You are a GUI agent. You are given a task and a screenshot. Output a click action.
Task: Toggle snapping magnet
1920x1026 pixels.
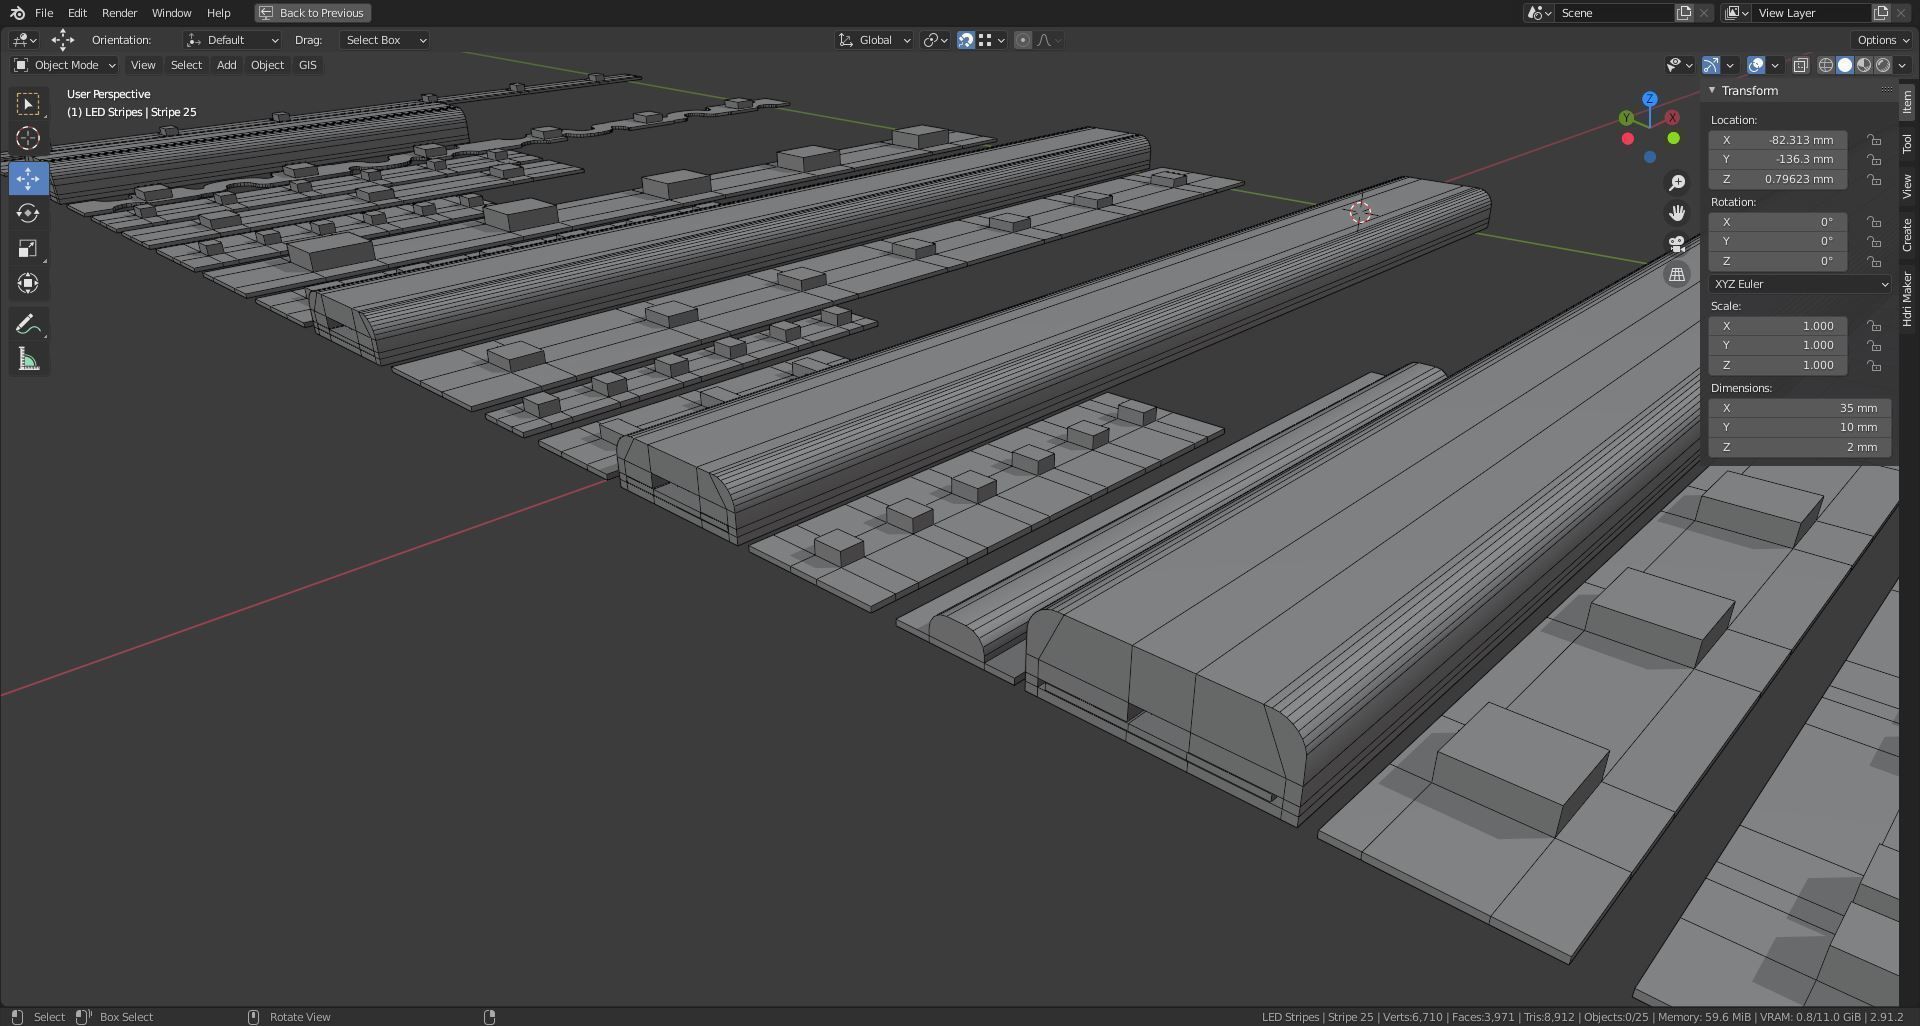[x=966, y=40]
